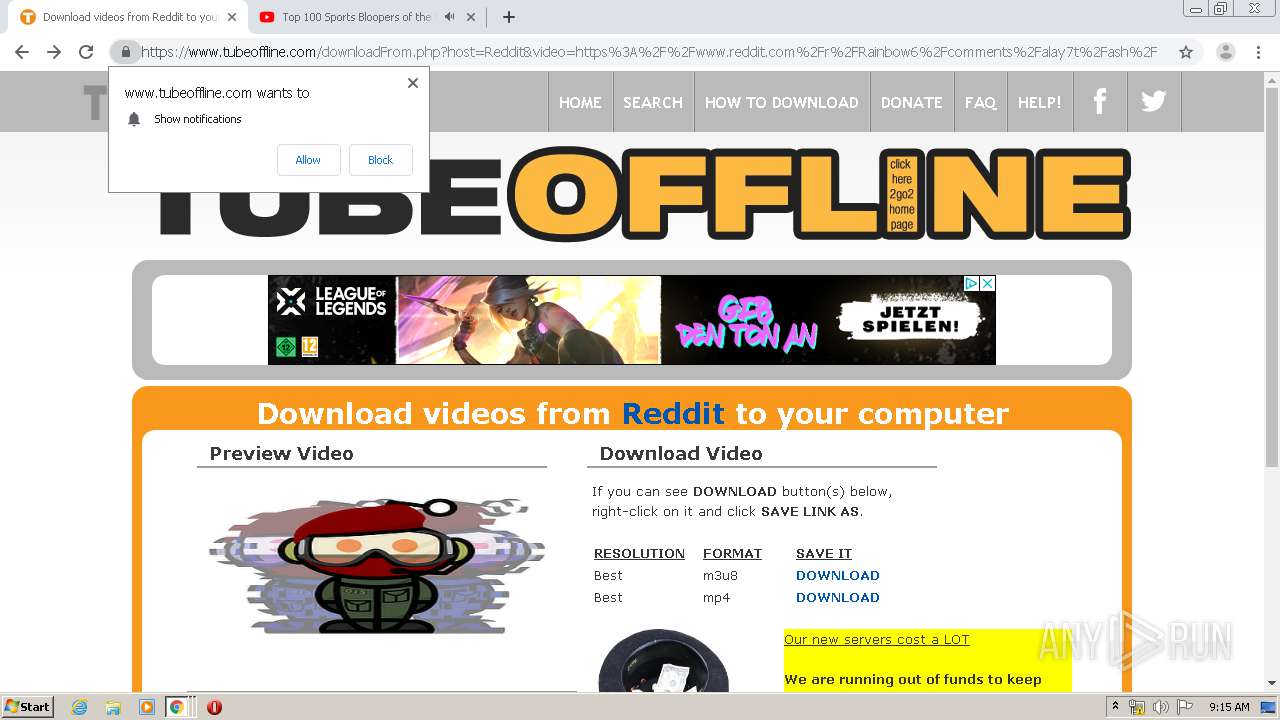Click the RESOLUTION column header
The image size is (1280, 720).
(x=639, y=554)
